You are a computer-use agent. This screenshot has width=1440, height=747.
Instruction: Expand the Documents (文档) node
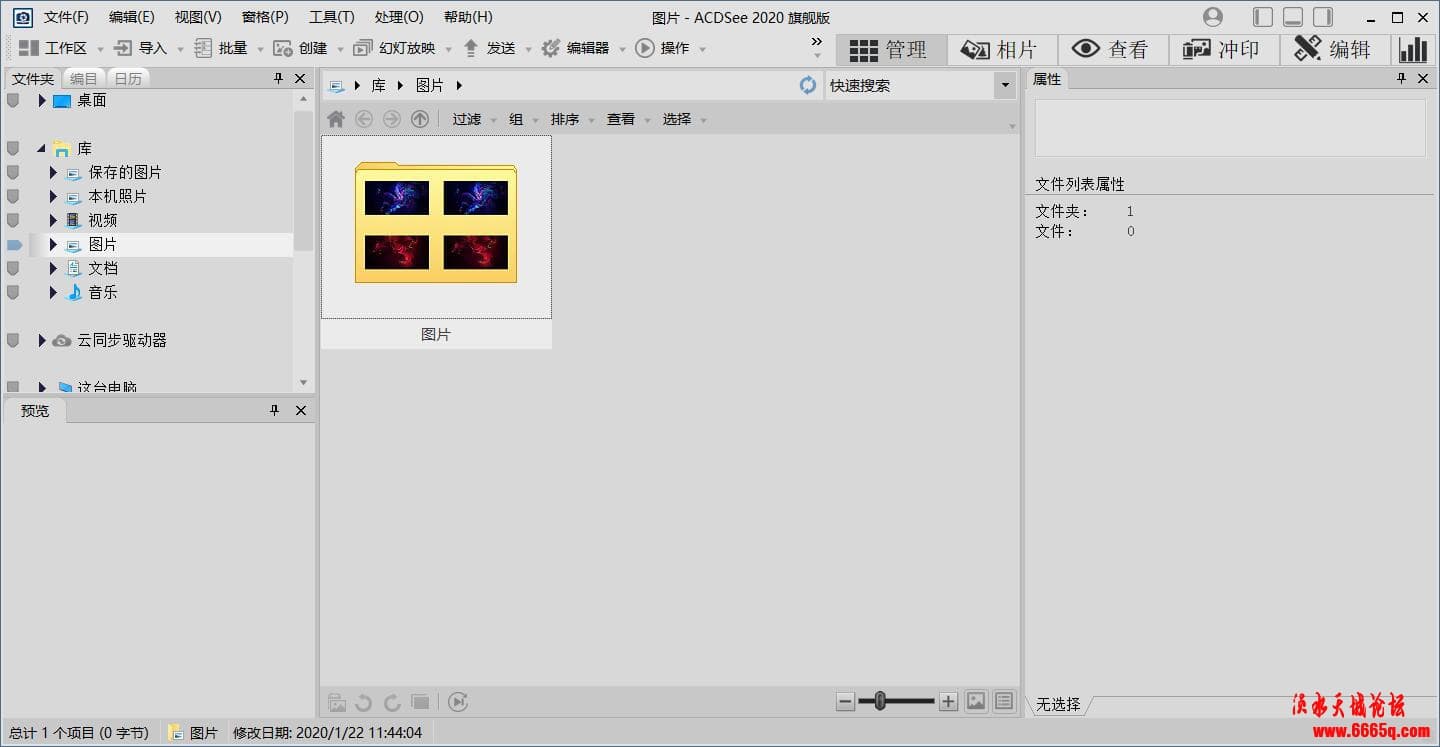53,268
